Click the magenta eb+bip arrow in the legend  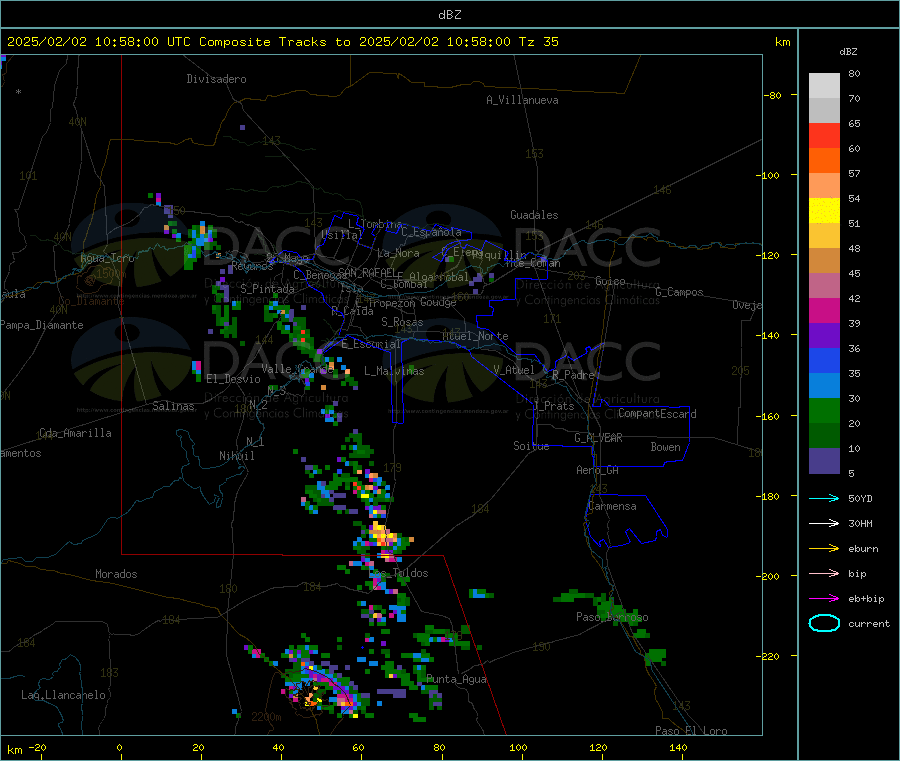click(824, 599)
